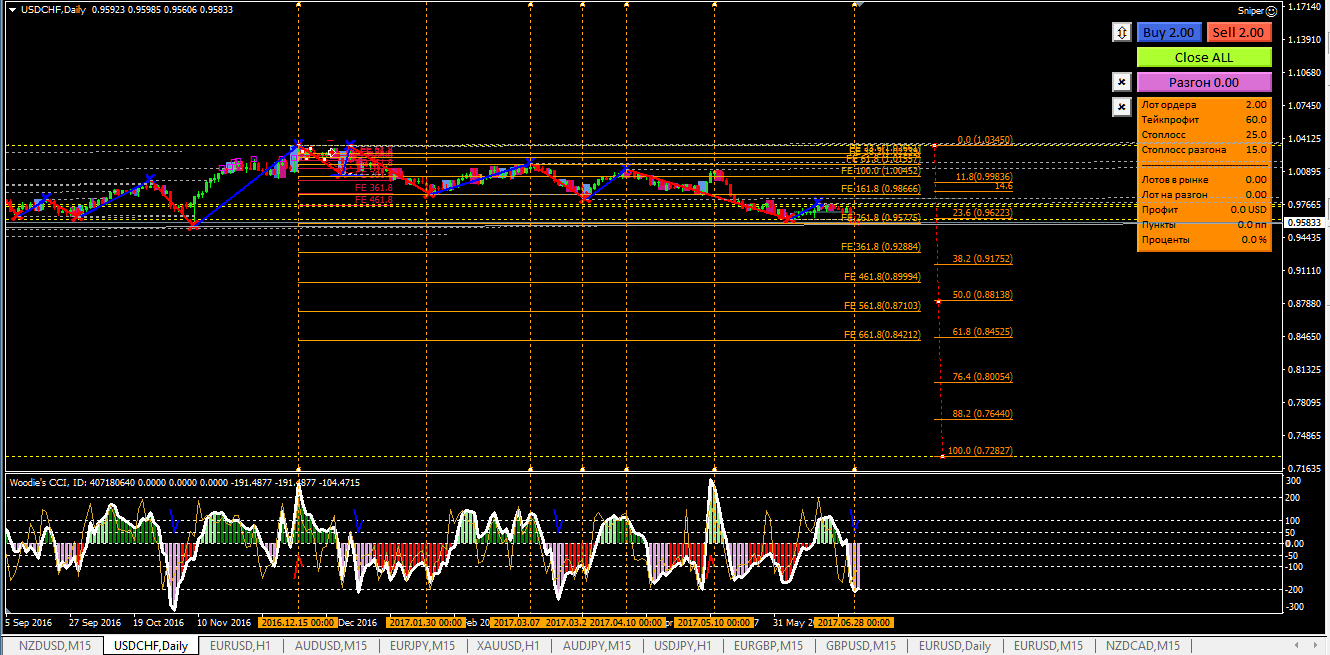Open the EURUSD,H1 chart tab
The height and width of the screenshot is (655, 1330).
point(240,646)
